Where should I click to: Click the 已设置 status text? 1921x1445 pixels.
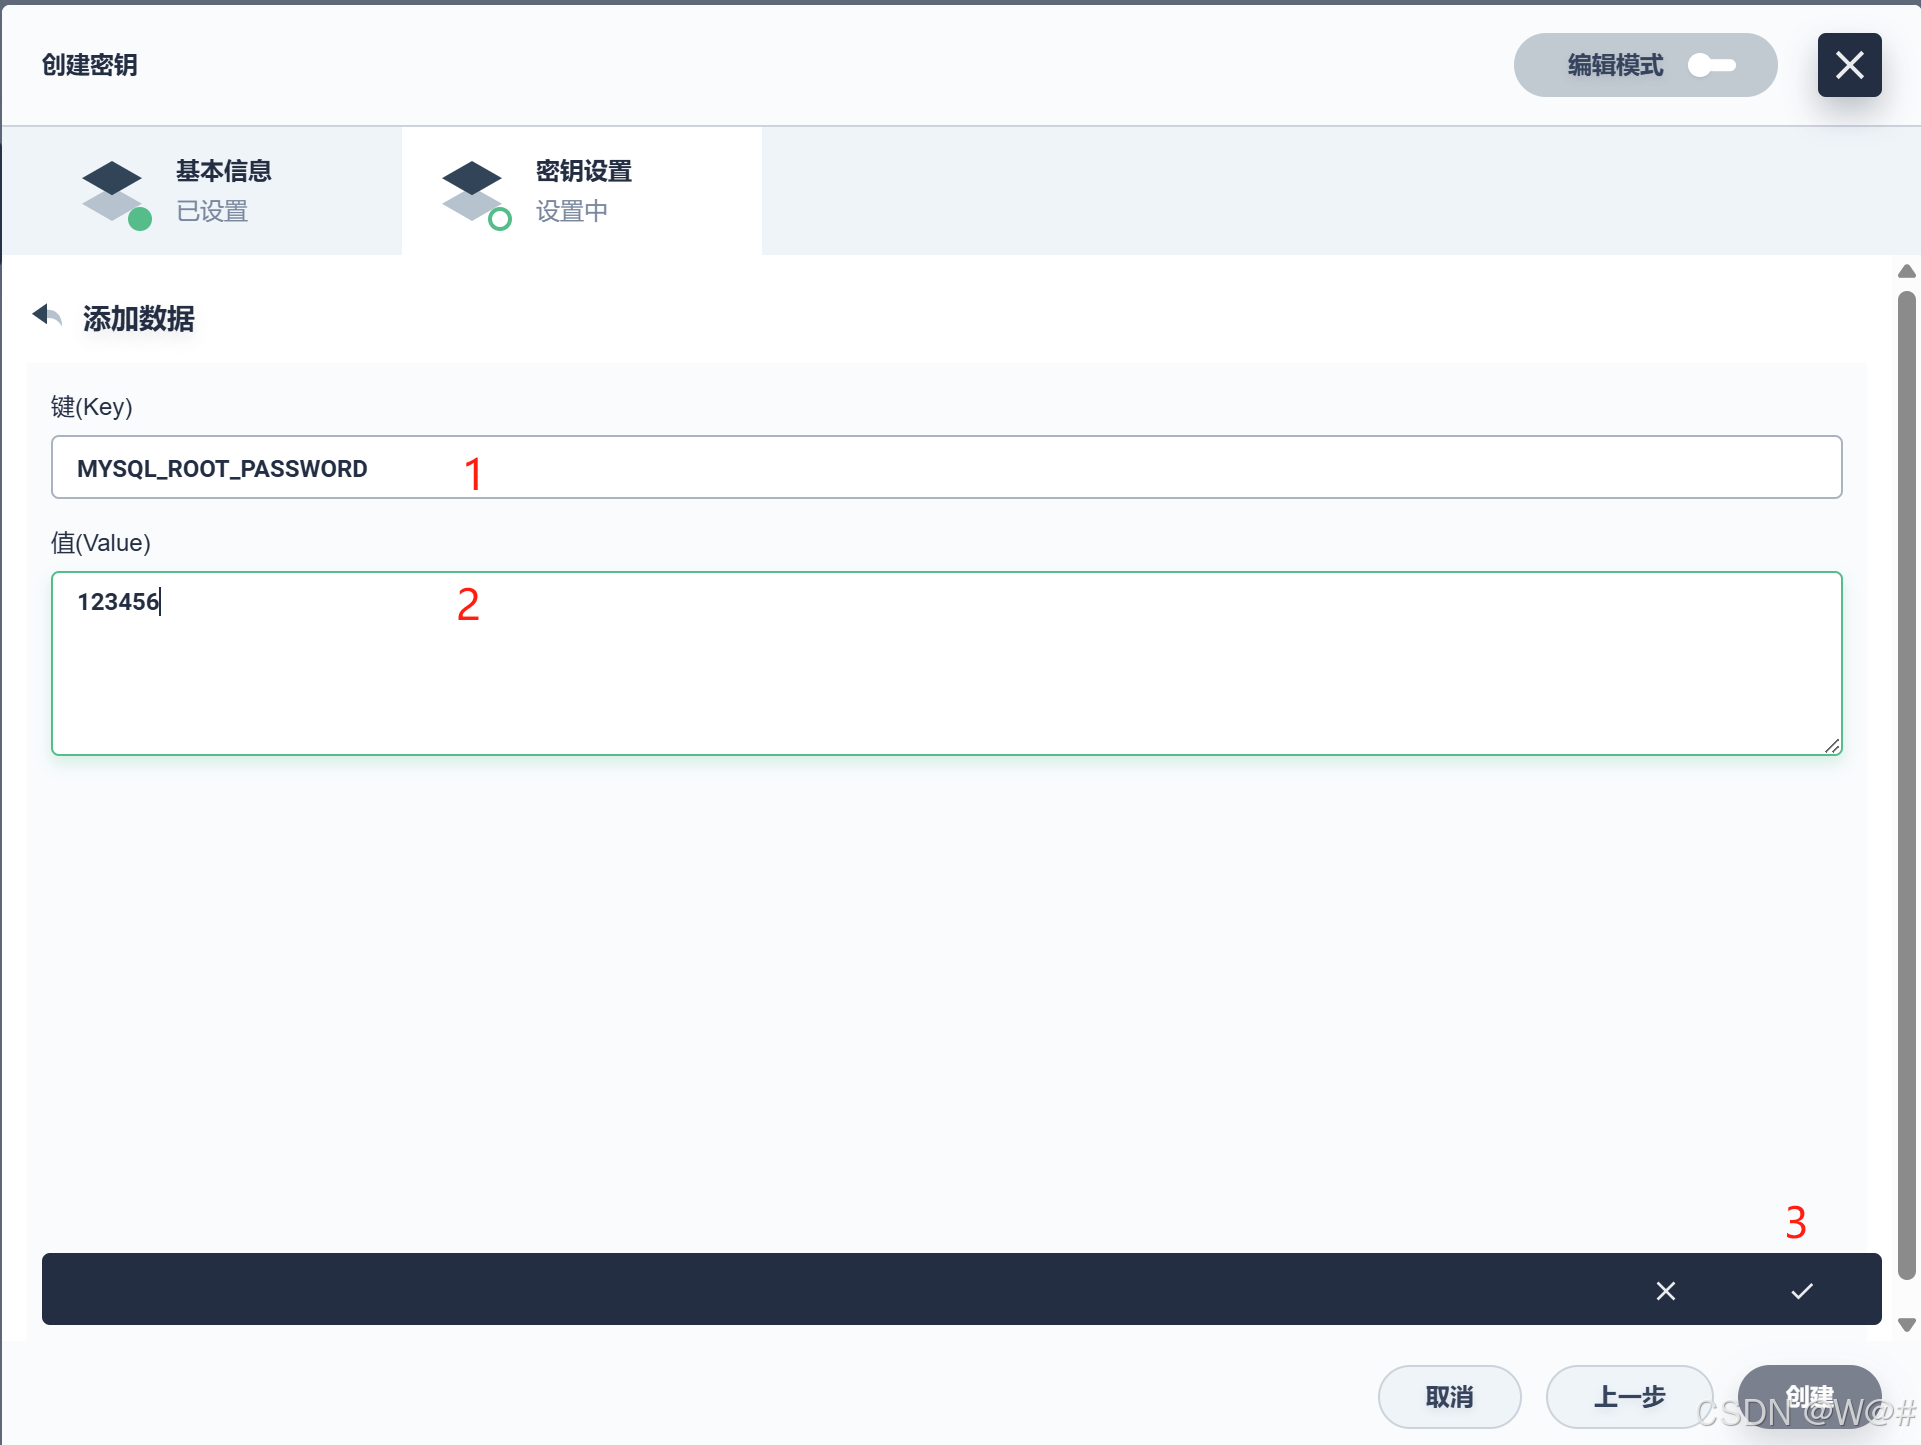coord(212,211)
